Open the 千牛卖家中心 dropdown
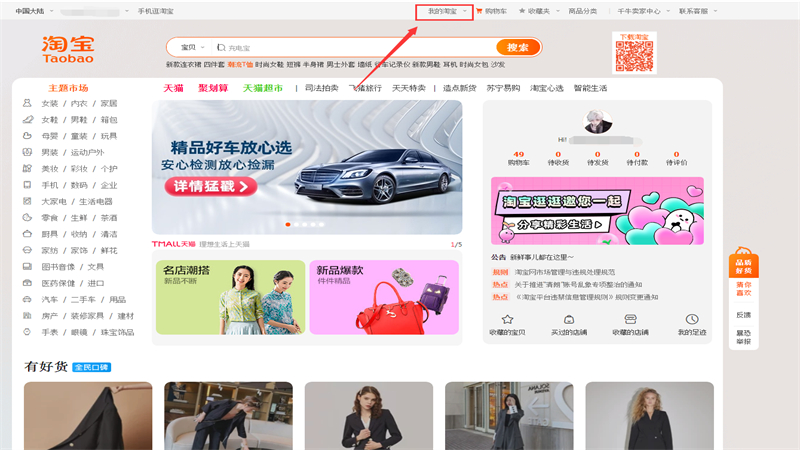The width and height of the screenshot is (800, 450). (x=643, y=11)
